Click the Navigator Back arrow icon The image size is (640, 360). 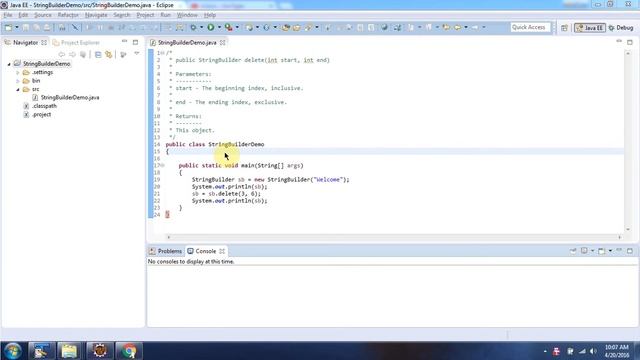click(62, 54)
